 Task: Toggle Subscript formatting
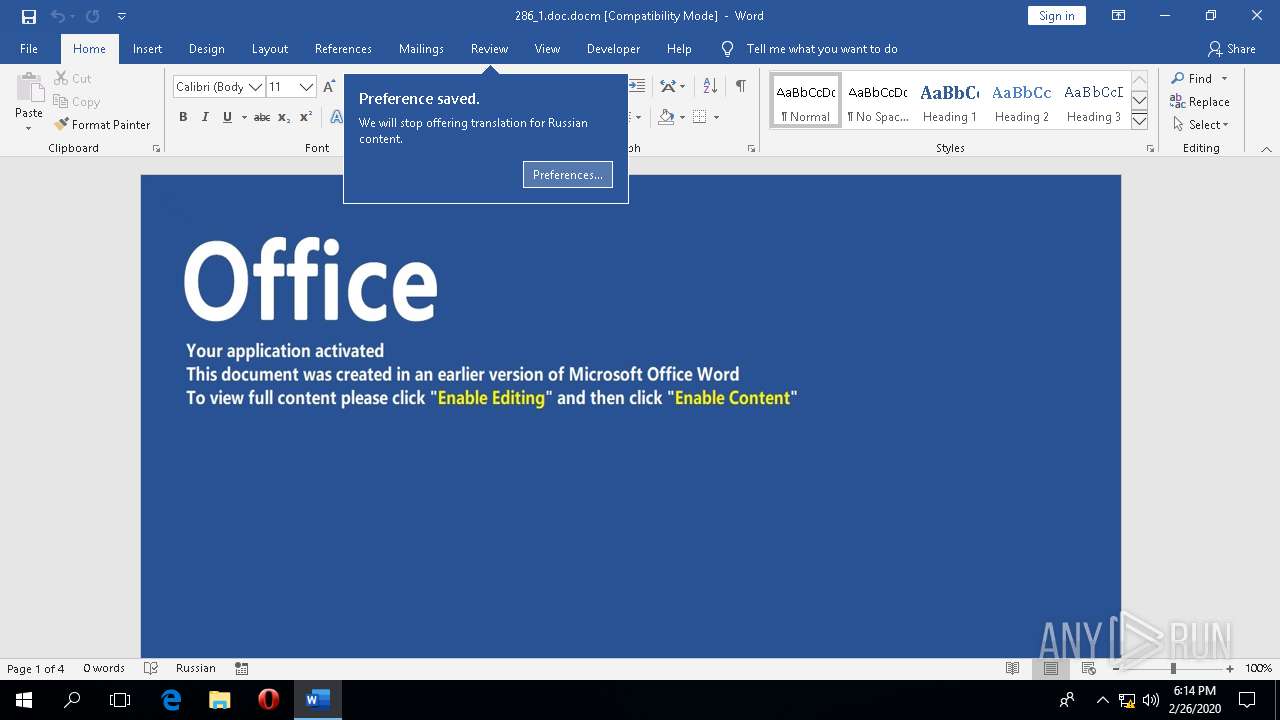(284, 117)
